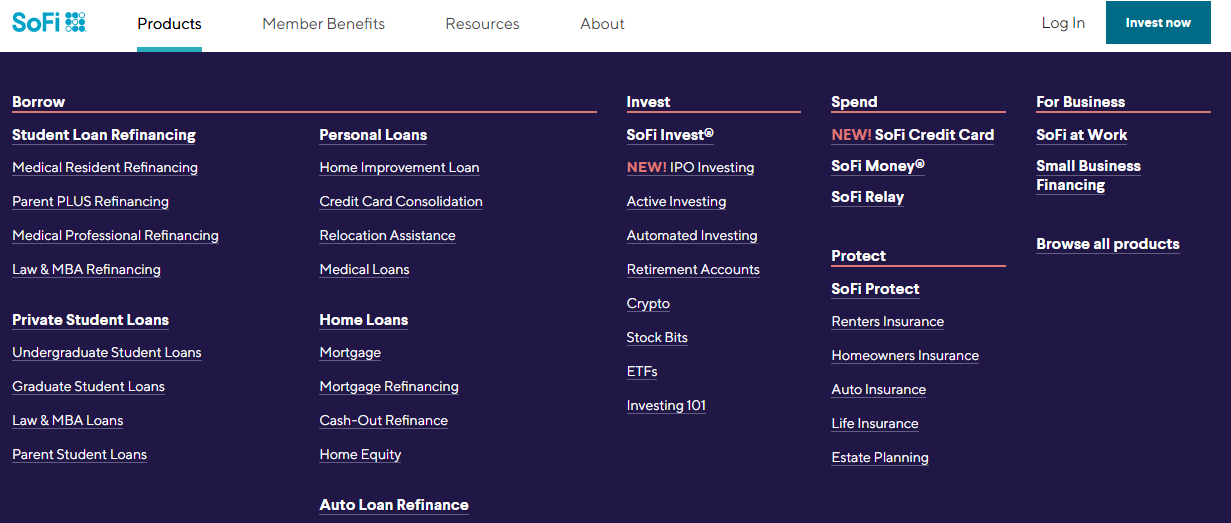Open the Invest section heading
This screenshot has height=523, width=1231.
click(x=648, y=102)
